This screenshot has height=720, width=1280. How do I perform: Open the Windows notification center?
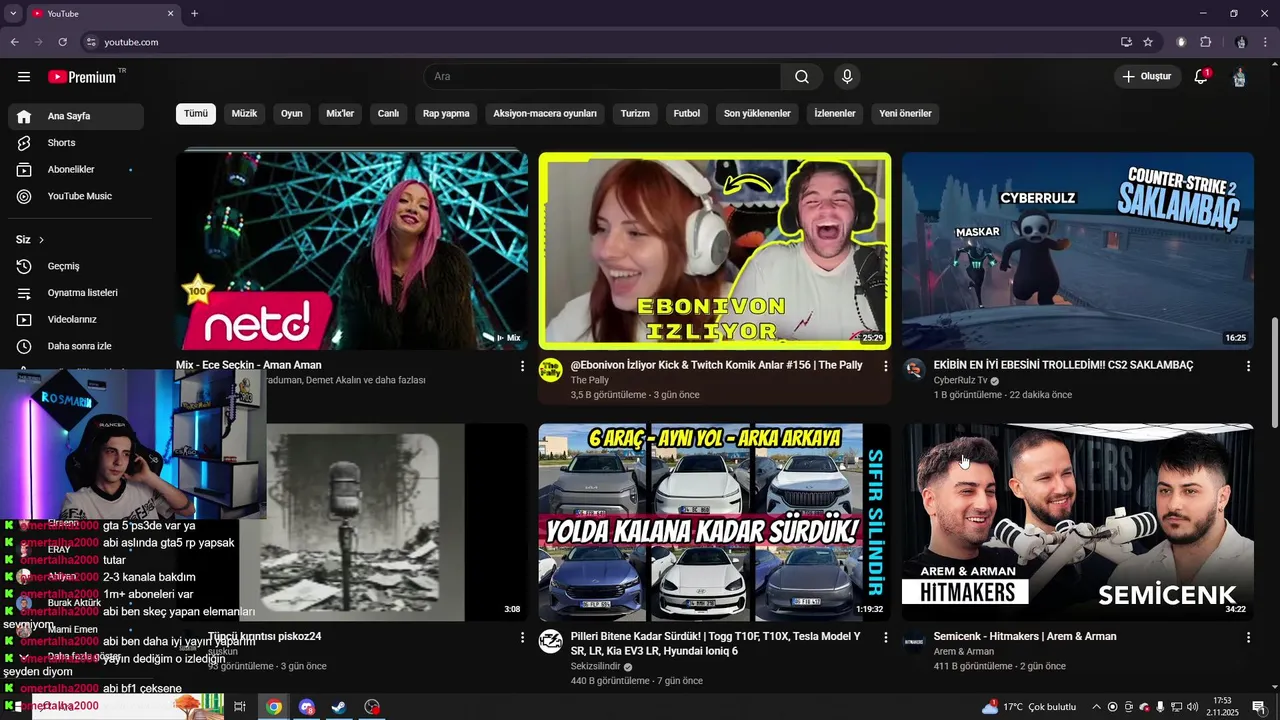click(x=1259, y=707)
